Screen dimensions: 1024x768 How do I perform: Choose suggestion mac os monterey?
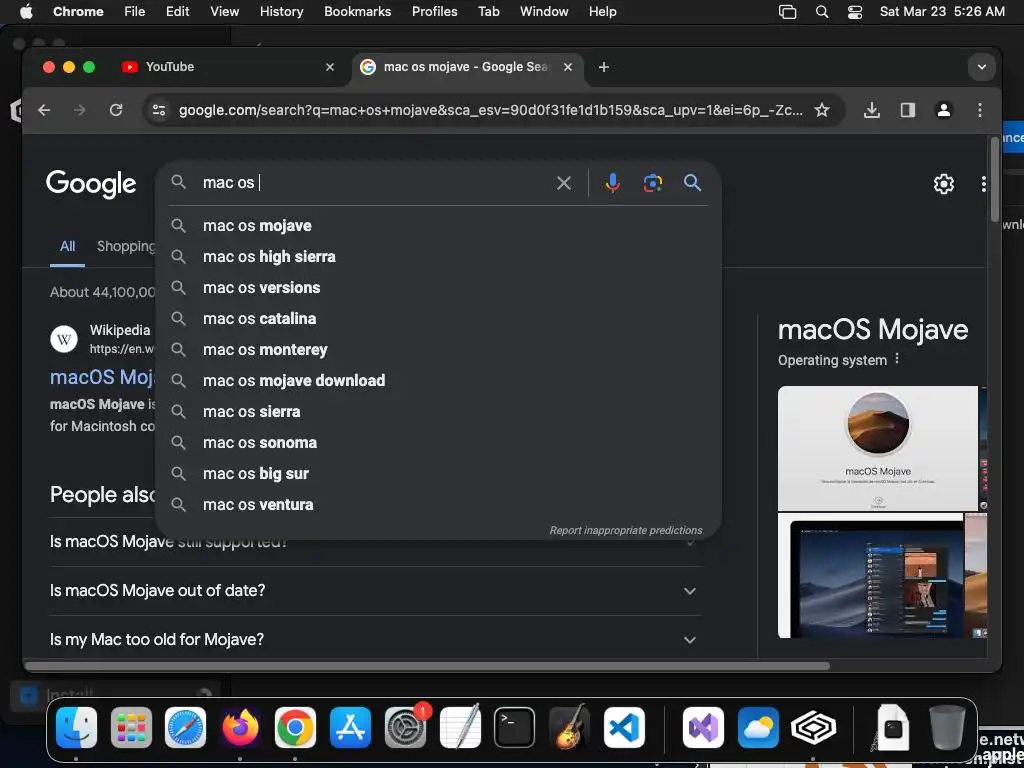point(438,350)
